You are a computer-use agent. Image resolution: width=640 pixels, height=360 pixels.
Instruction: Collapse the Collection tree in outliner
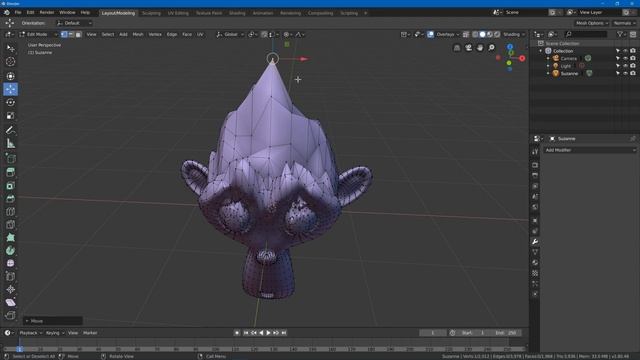click(541, 51)
